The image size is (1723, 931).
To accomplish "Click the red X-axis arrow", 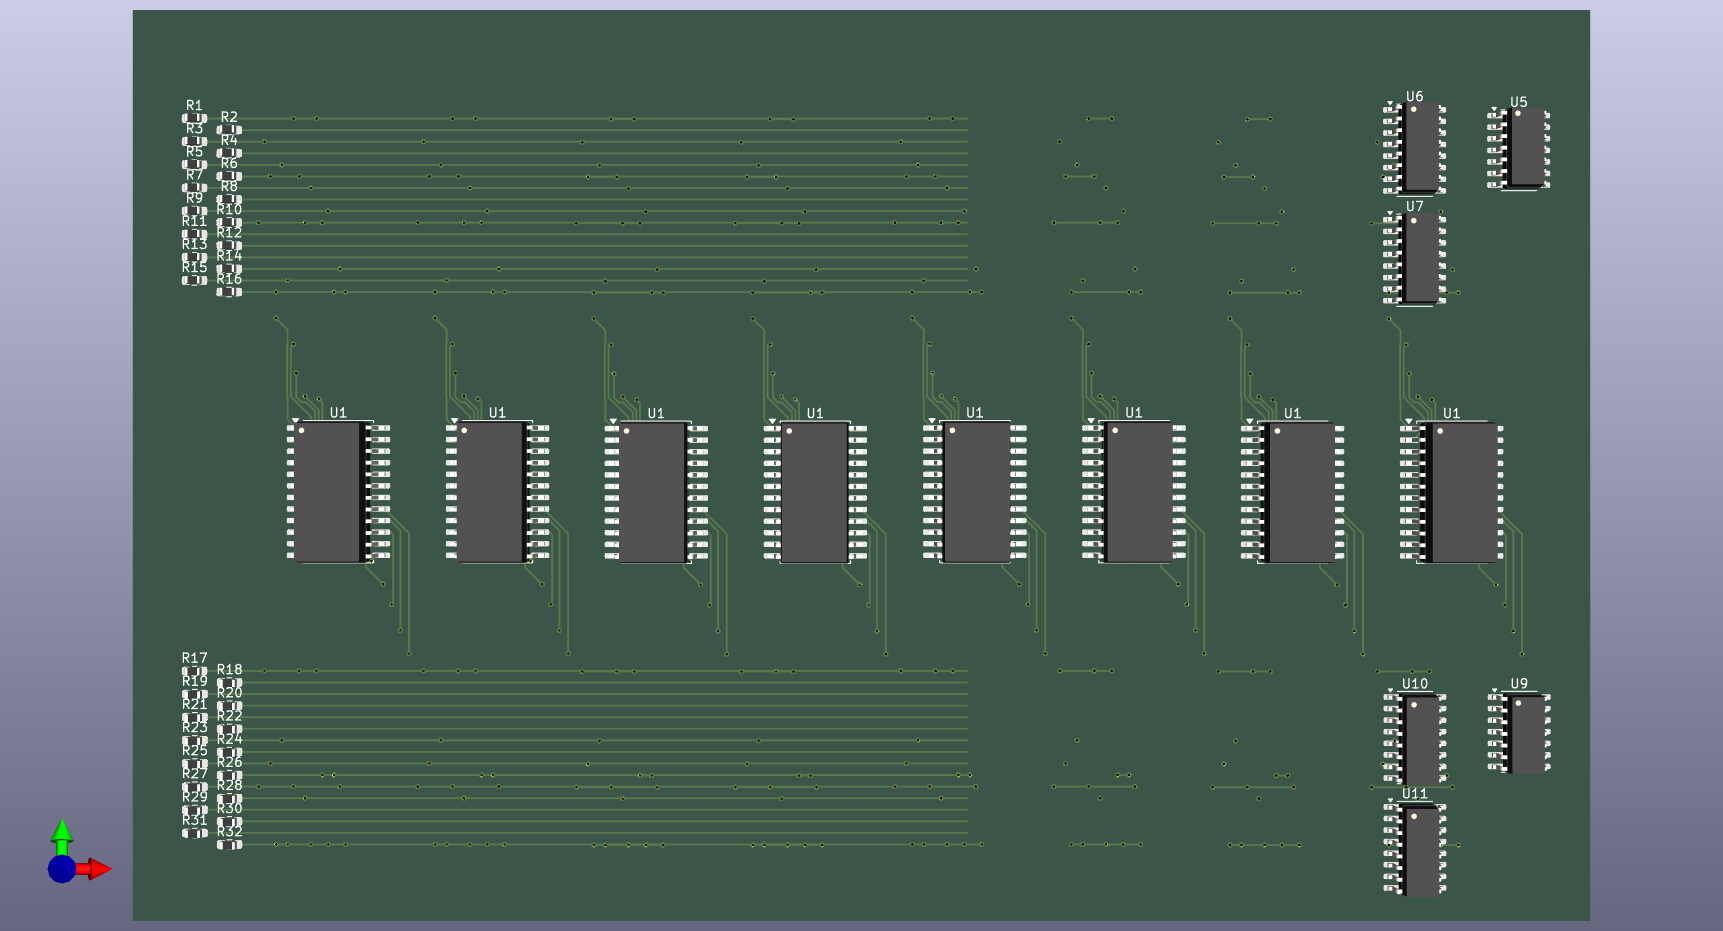I will pyautogui.click(x=98, y=869).
